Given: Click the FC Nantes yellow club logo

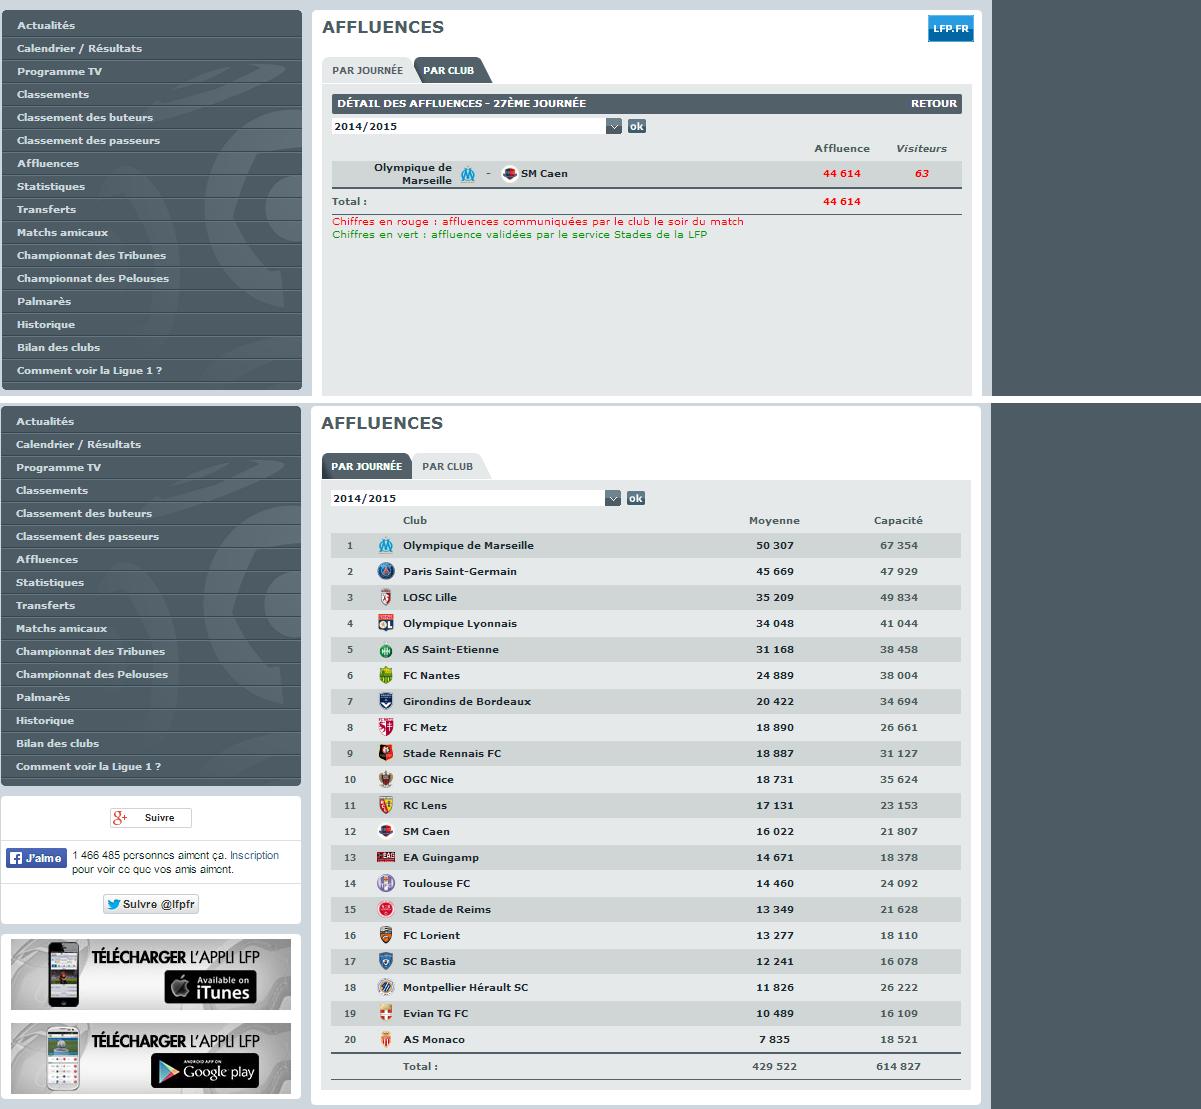Looking at the screenshot, I should point(386,676).
